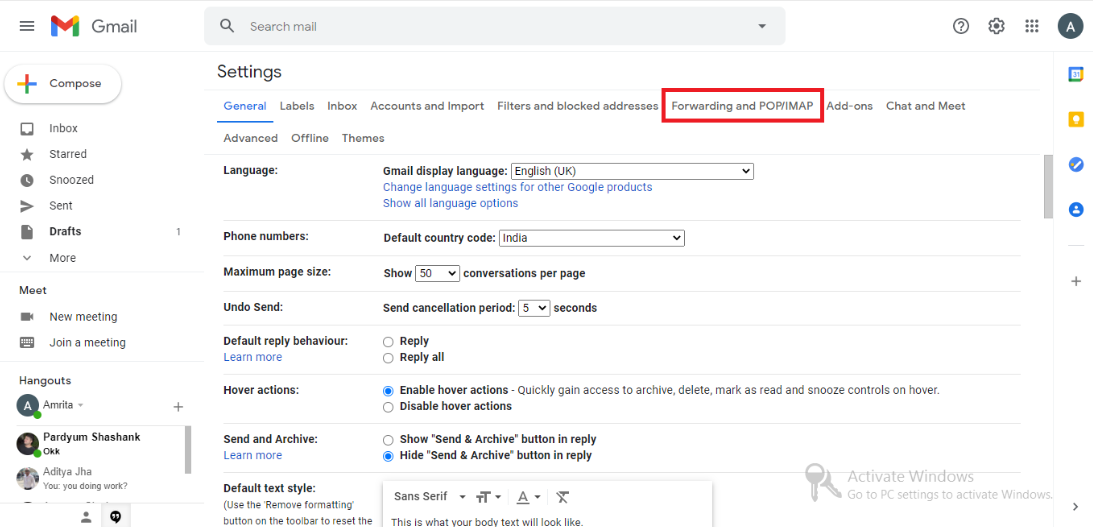Click the Settings gear icon
This screenshot has width=1093, height=527.
coord(997,26)
